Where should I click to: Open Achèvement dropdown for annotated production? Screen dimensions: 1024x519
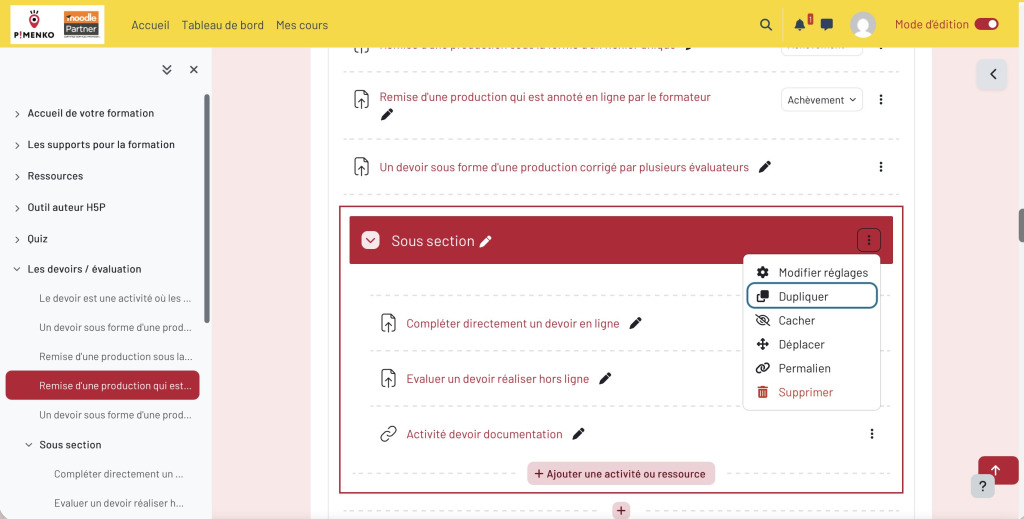point(822,100)
